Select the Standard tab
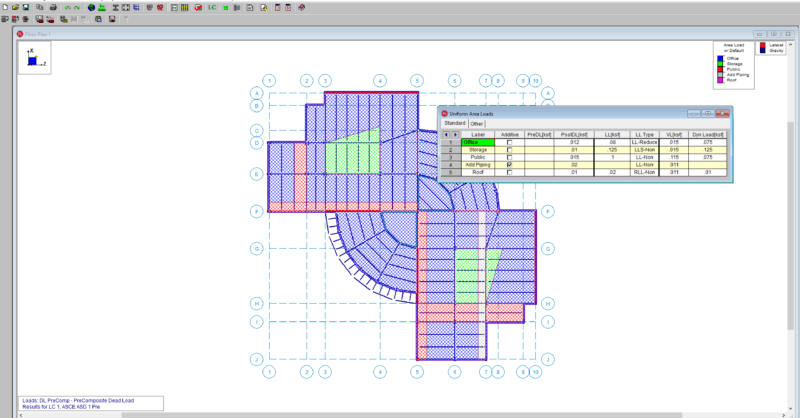The image size is (800, 418). [455, 124]
